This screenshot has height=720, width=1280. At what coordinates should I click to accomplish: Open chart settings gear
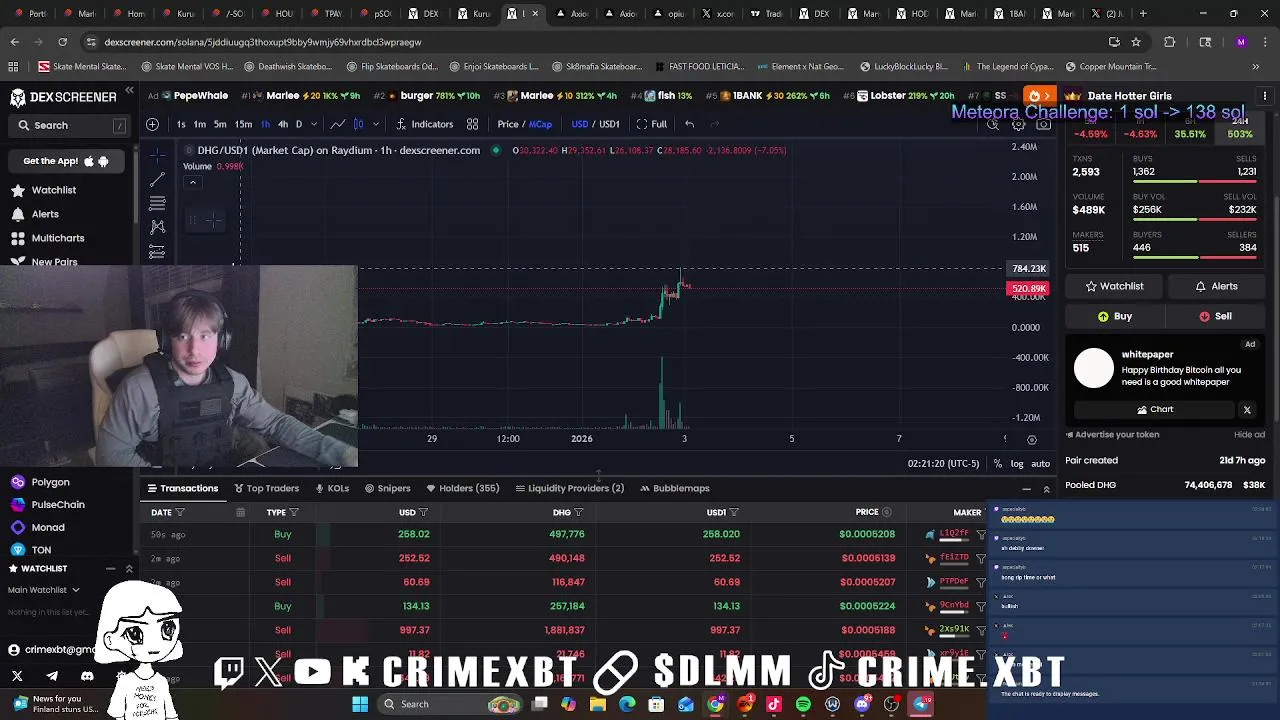coord(1018,125)
